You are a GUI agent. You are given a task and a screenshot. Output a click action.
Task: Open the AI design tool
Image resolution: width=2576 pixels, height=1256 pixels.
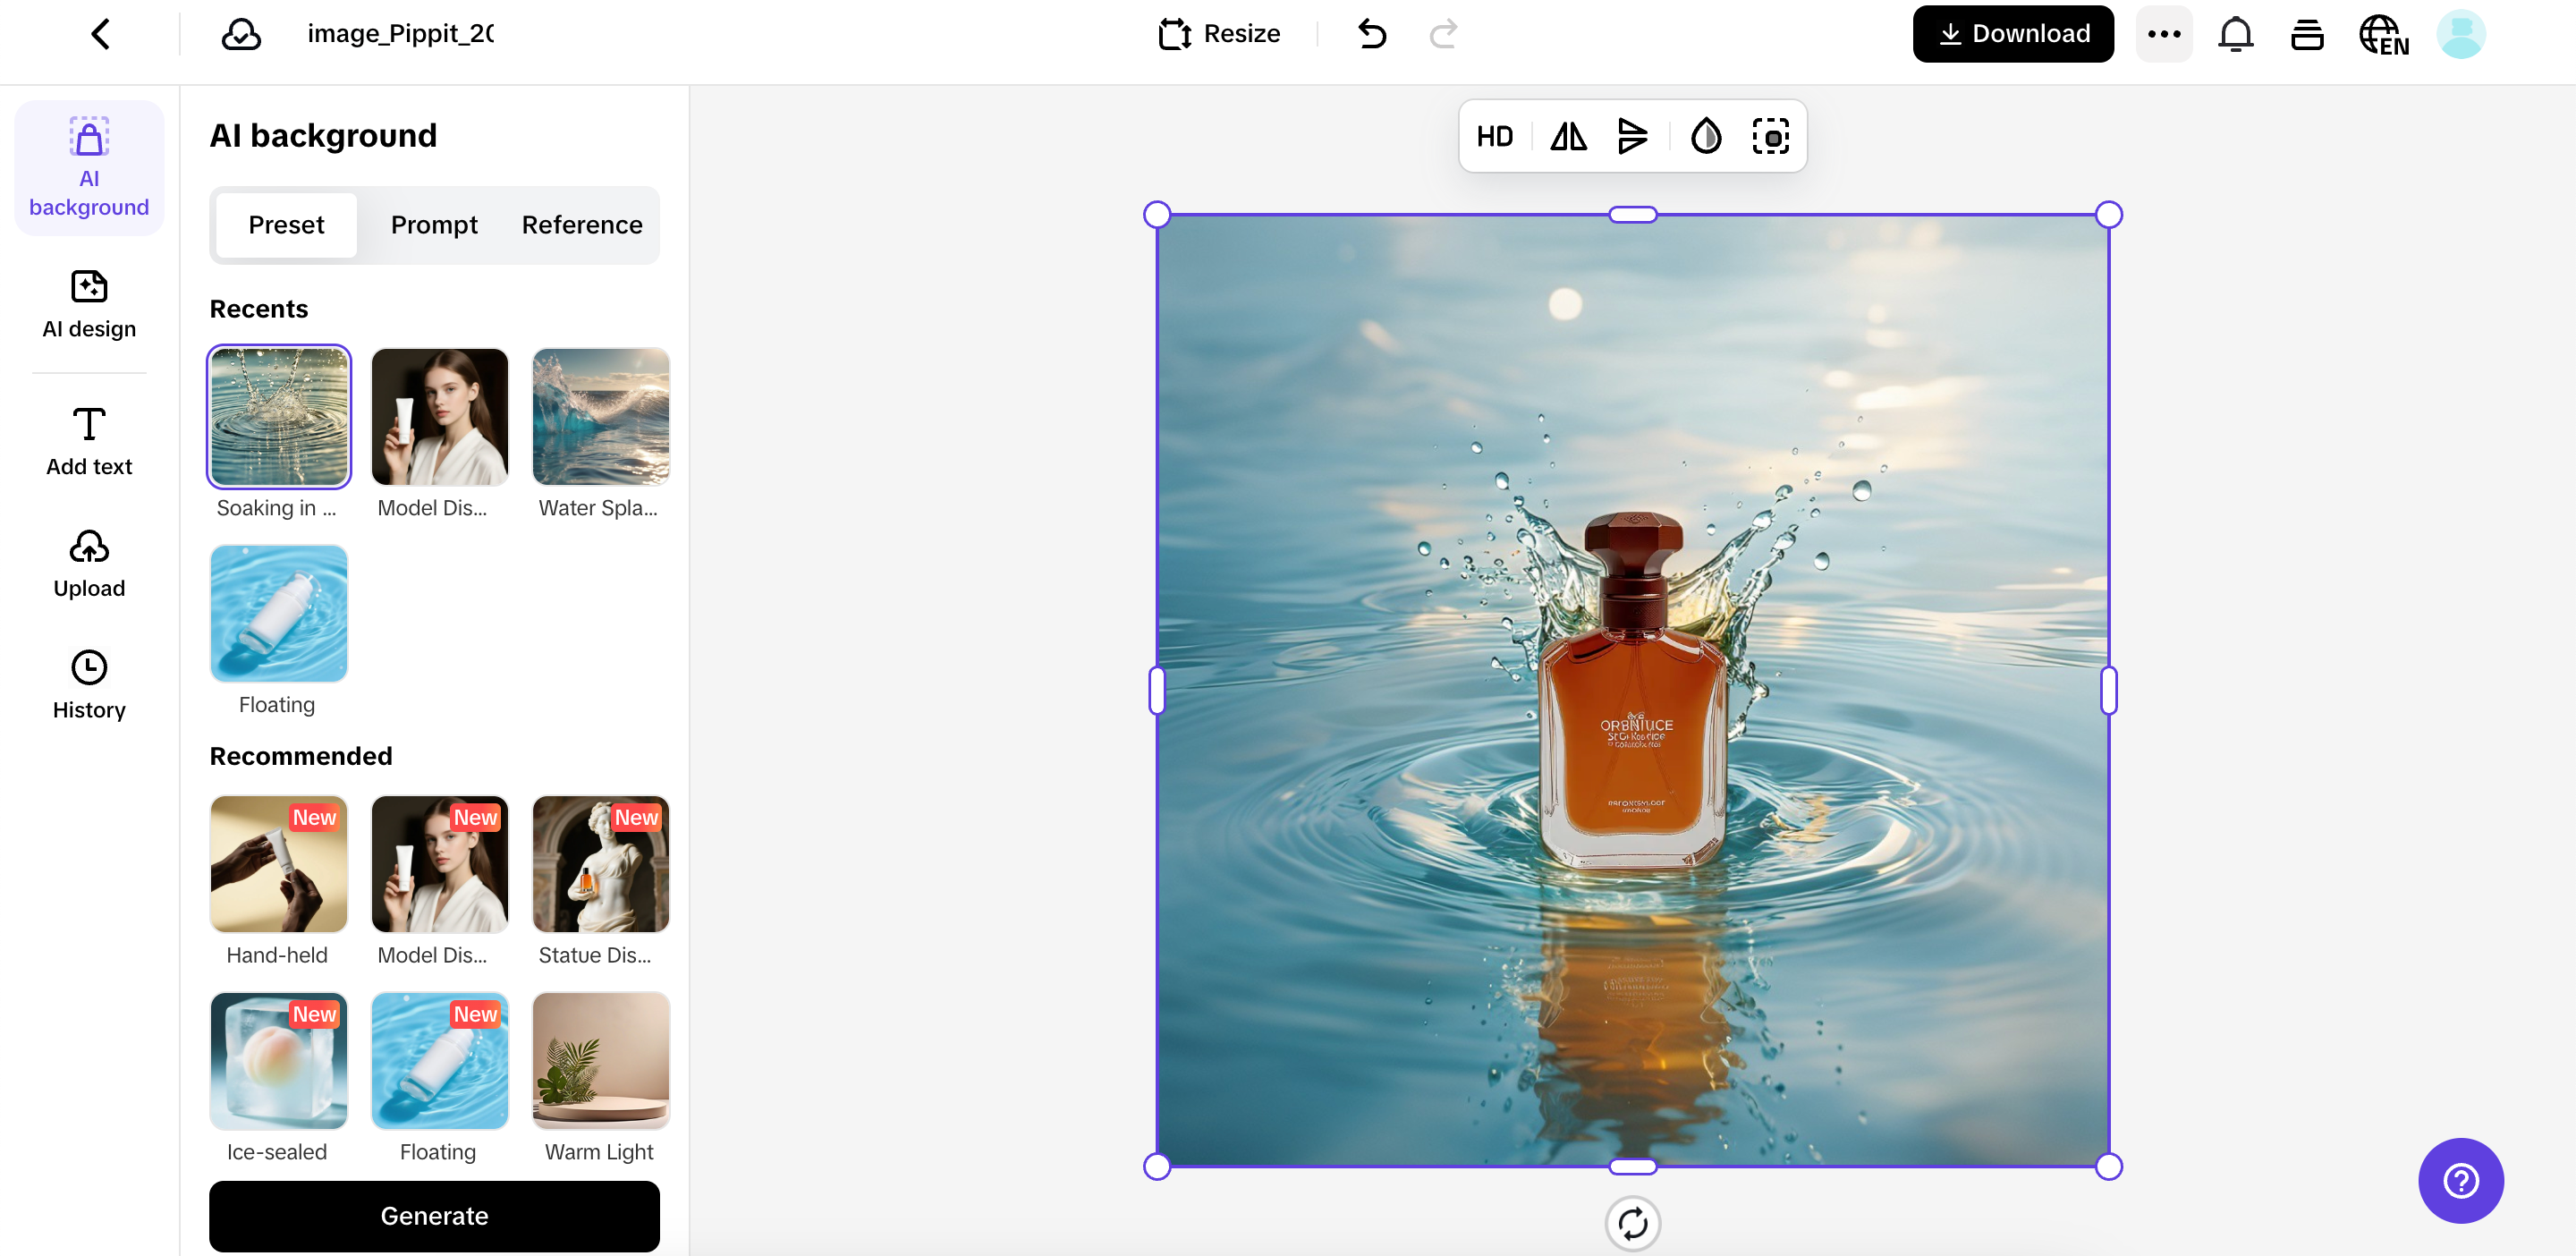tap(89, 304)
